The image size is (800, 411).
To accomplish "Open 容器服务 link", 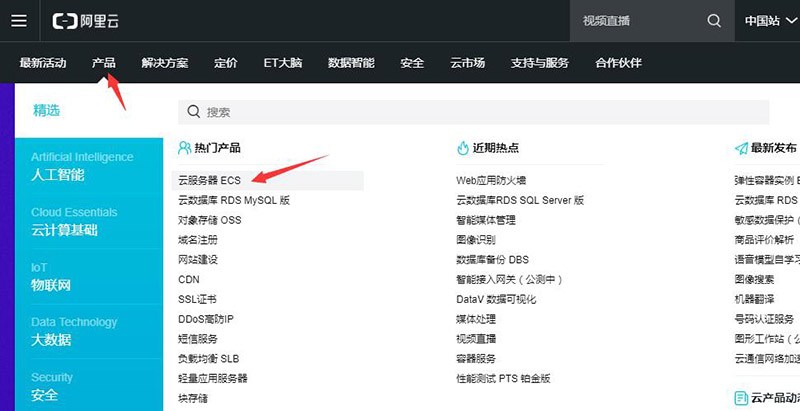I will [476, 359].
